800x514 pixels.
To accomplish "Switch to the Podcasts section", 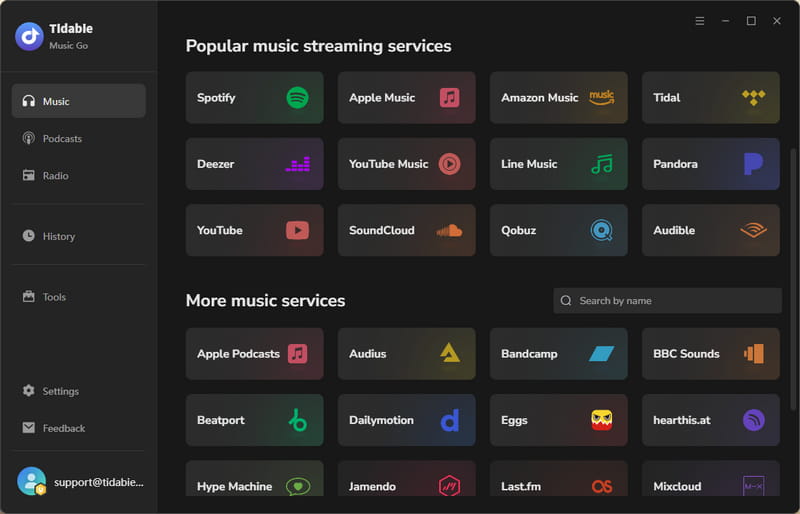I will pyautogui.click(x=79, y=138).
